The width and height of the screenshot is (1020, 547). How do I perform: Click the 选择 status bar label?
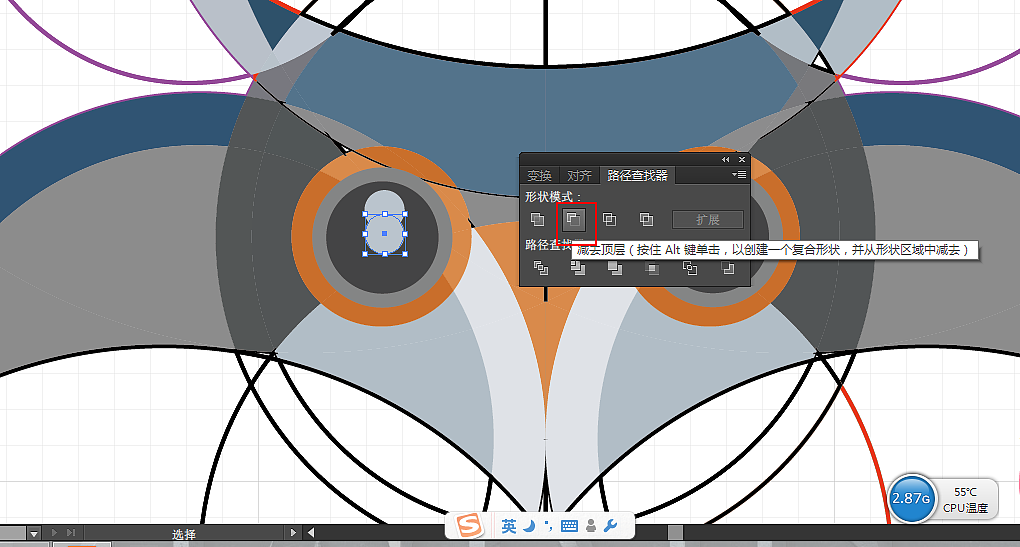click(x=183, y=534)
